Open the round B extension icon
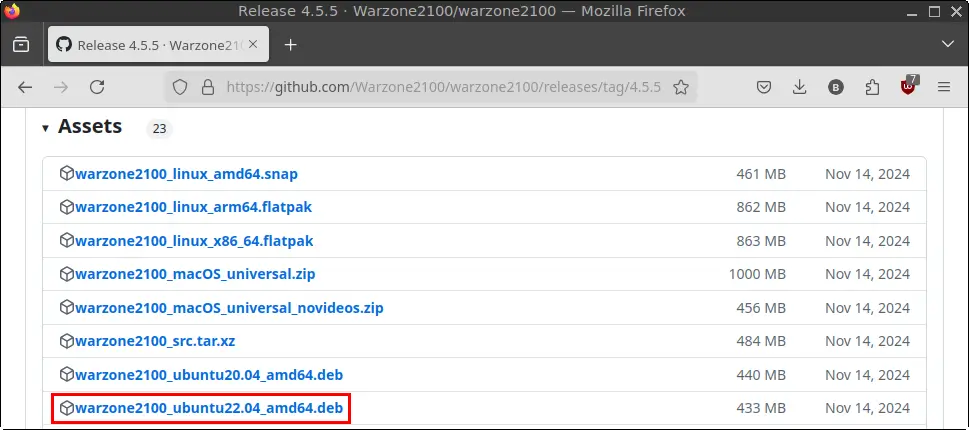969x430 pixels. coord(836,88)
